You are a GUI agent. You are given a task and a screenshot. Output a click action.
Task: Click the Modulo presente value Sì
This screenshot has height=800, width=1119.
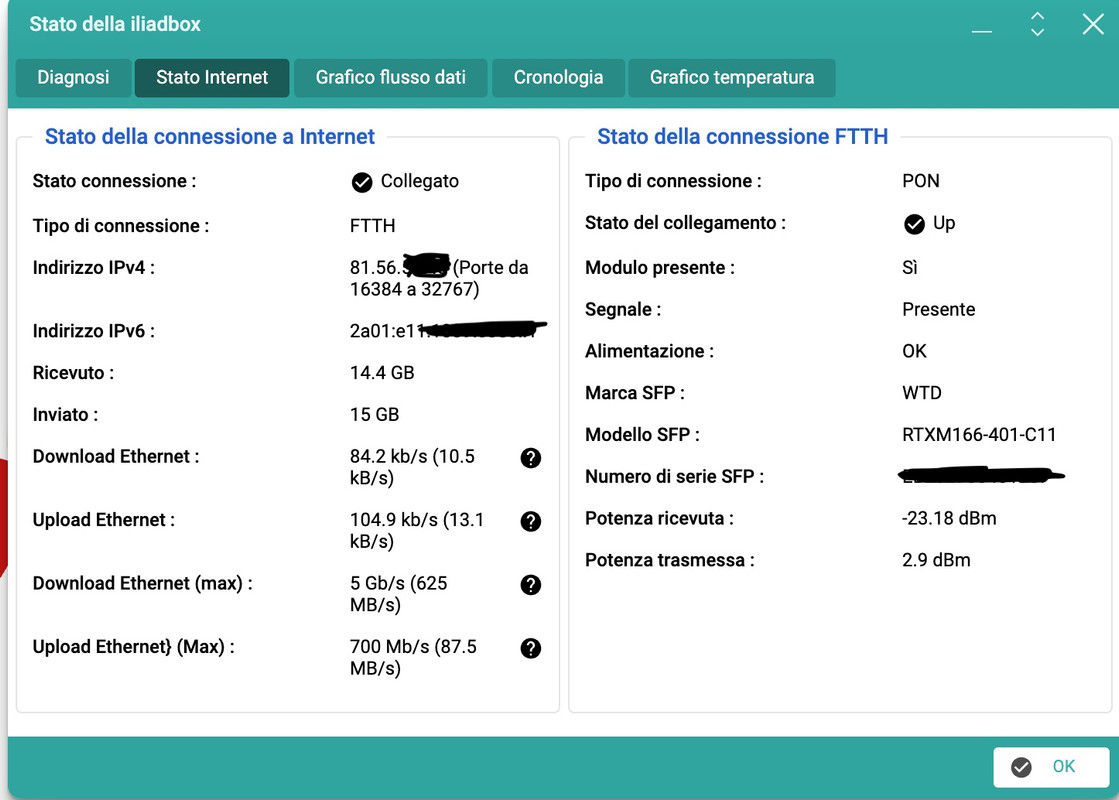910,268
